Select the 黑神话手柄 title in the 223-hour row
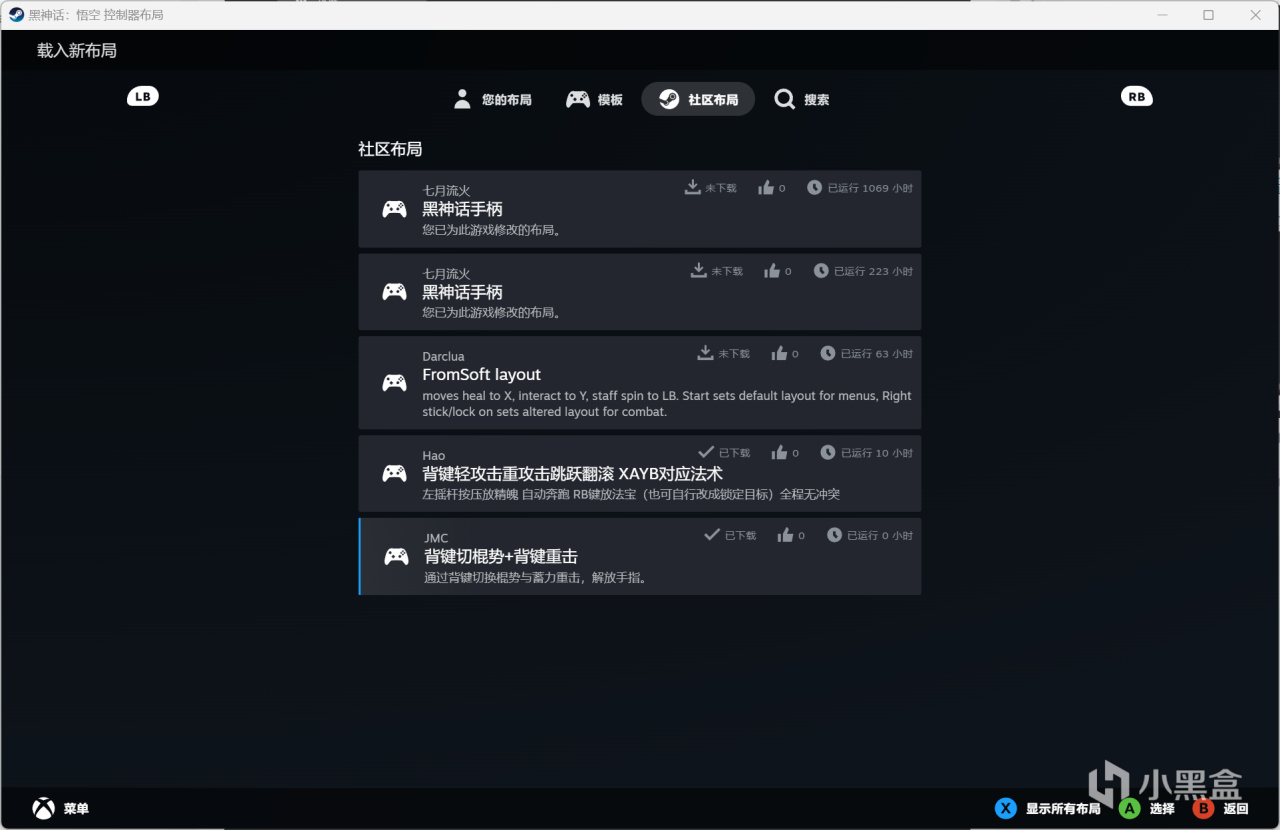This screenshot has width=1280, height=830. 462,292
